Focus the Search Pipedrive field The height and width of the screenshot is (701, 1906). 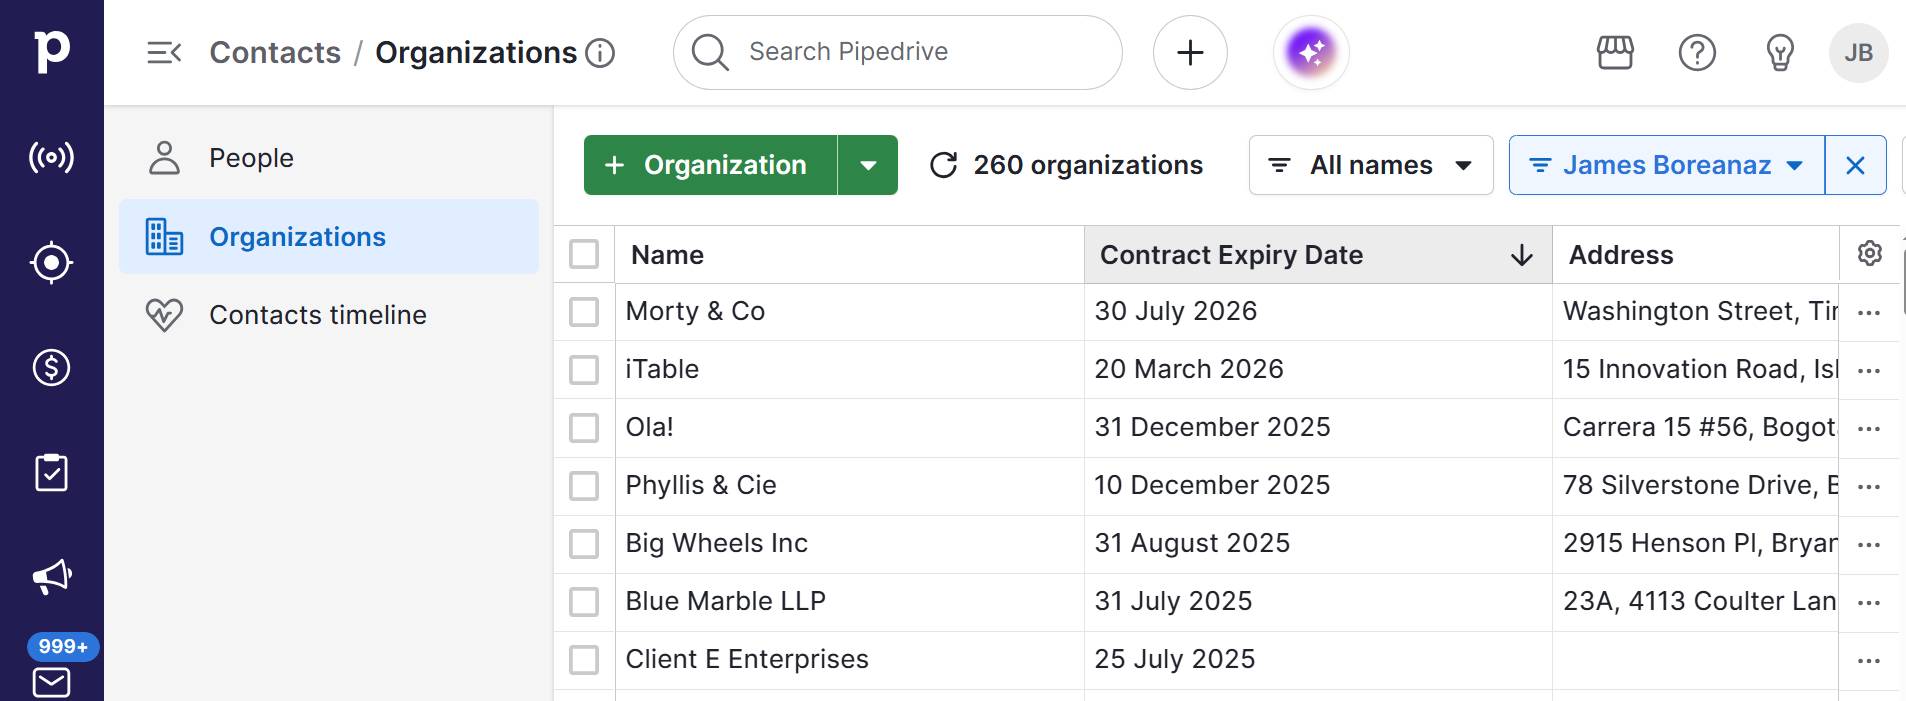coord(898,52)
